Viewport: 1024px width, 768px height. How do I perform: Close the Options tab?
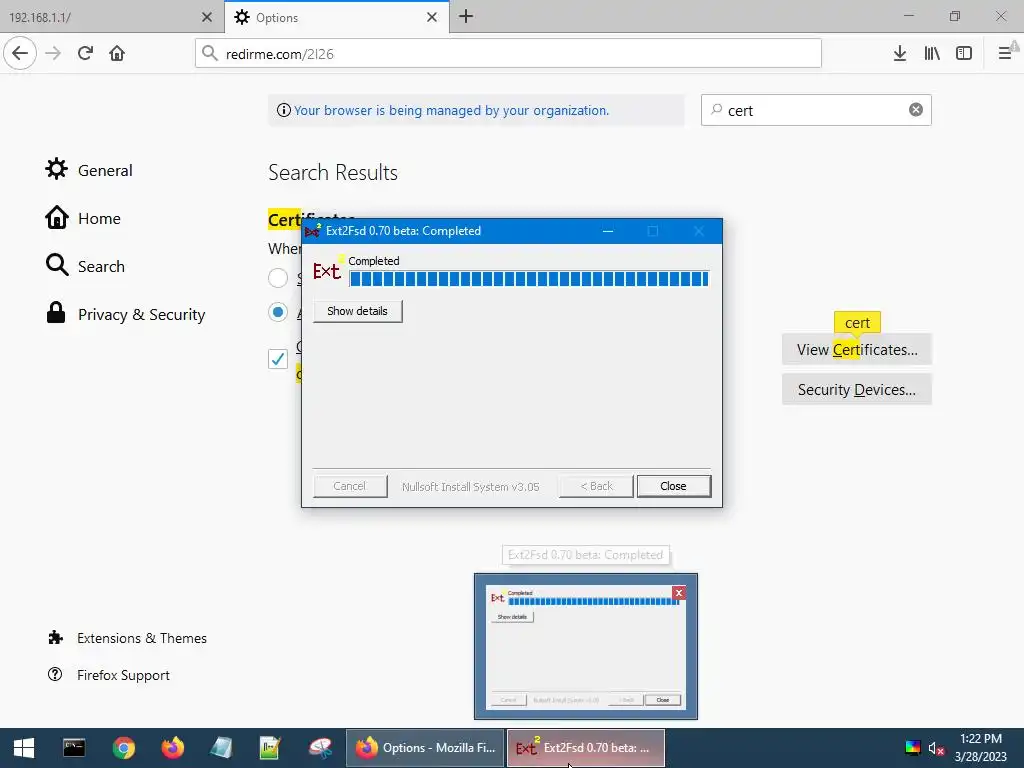[x=432, y=18]
